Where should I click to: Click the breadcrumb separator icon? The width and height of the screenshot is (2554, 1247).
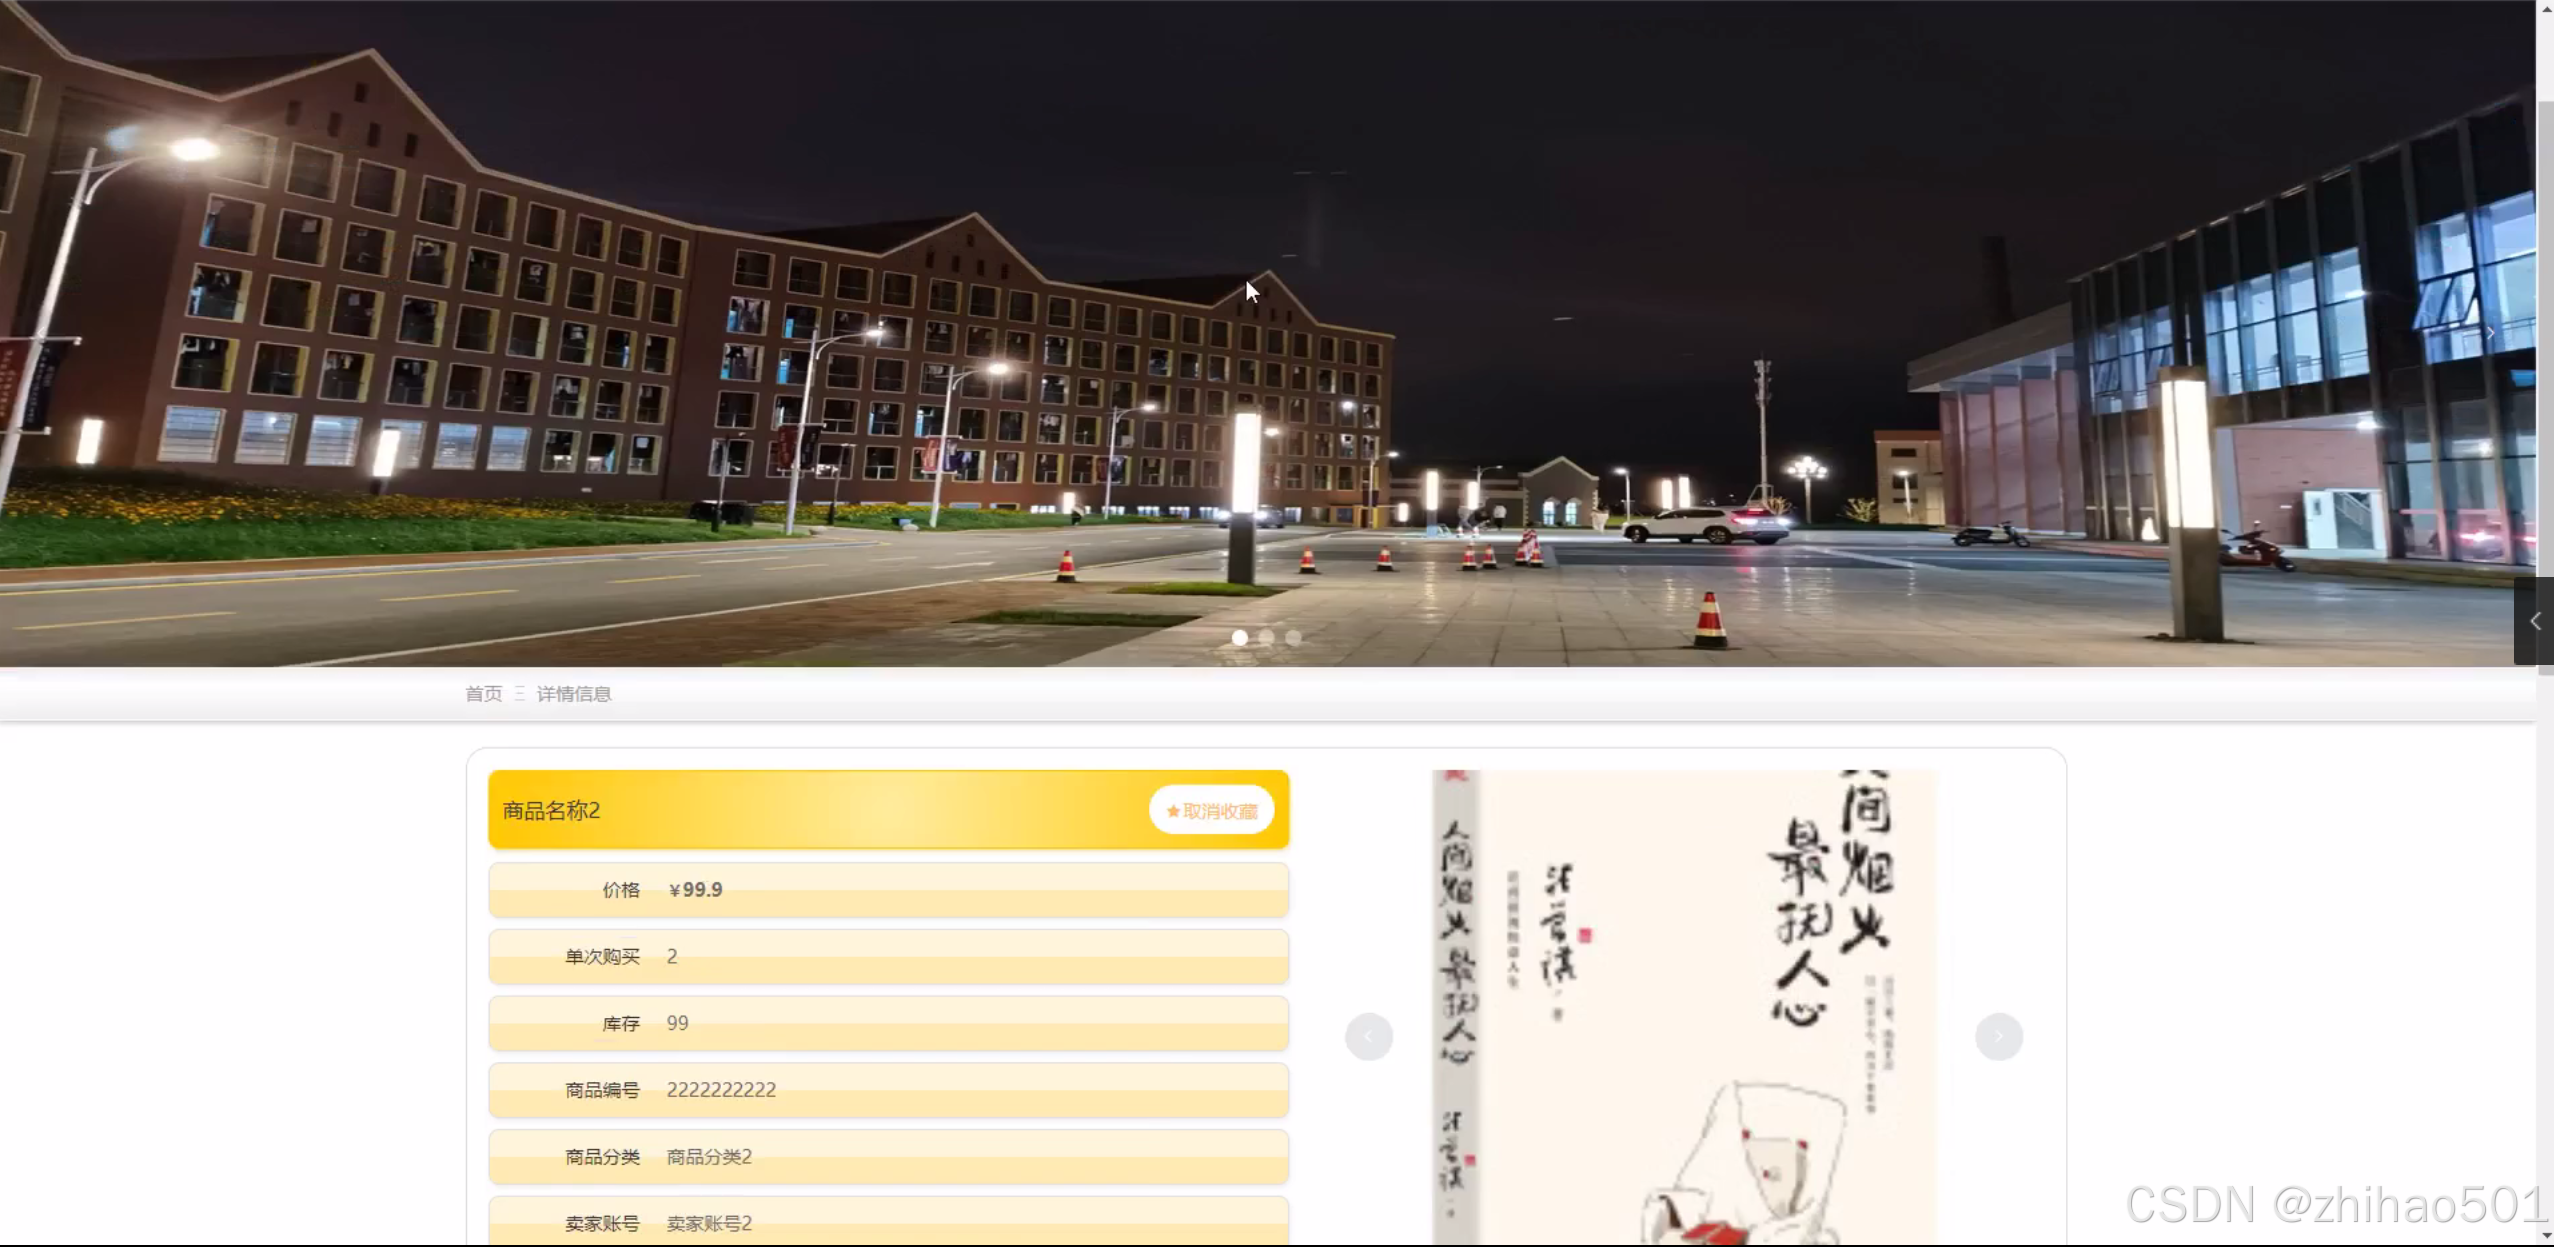point(520,693)
